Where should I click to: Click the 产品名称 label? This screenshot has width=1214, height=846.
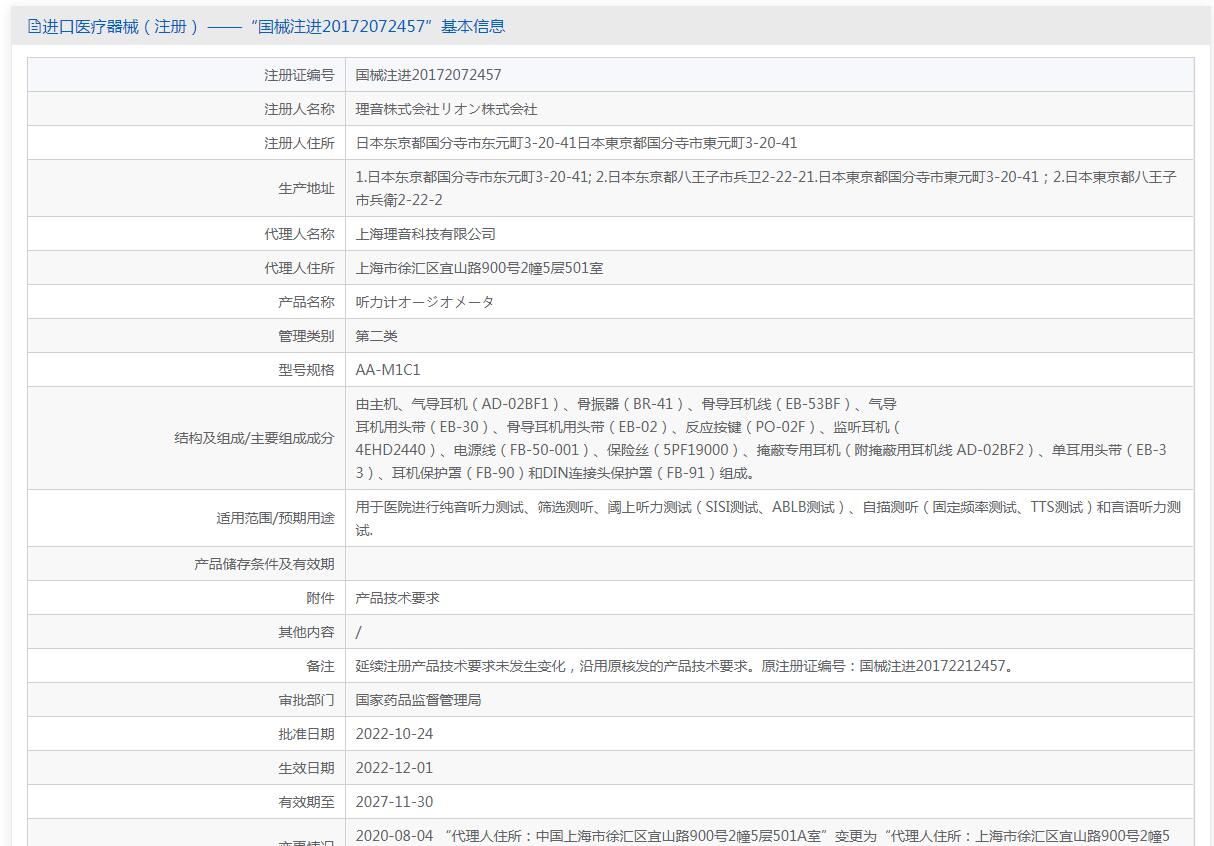tap(306, 302)
